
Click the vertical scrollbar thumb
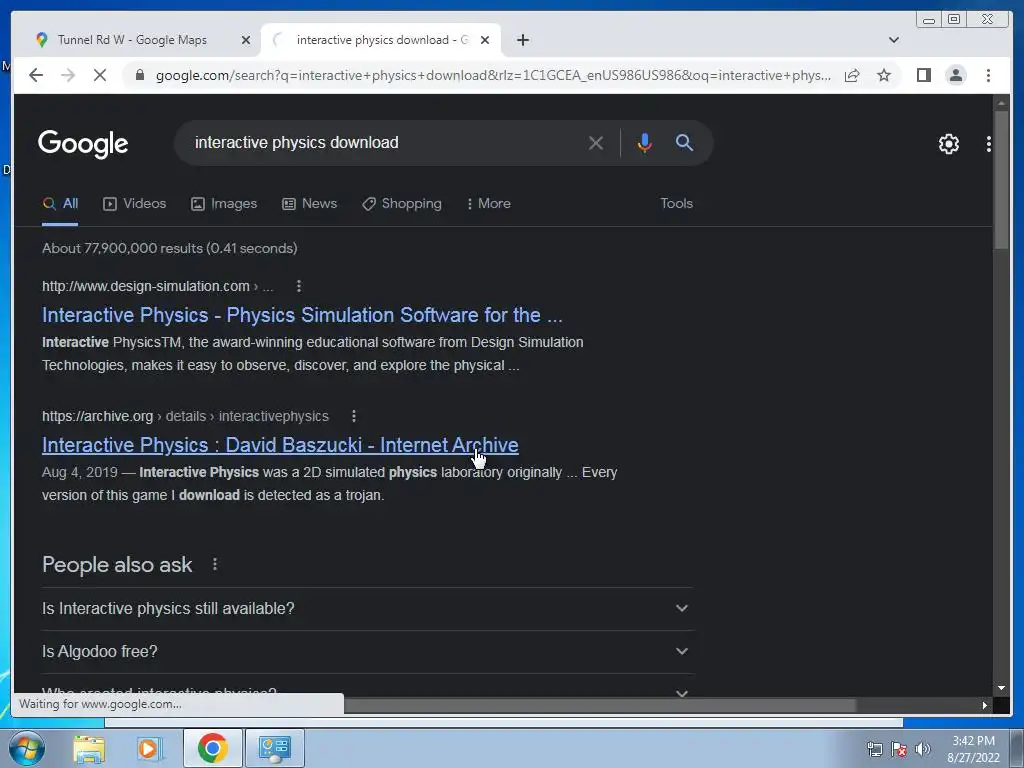coord(1001,180)
